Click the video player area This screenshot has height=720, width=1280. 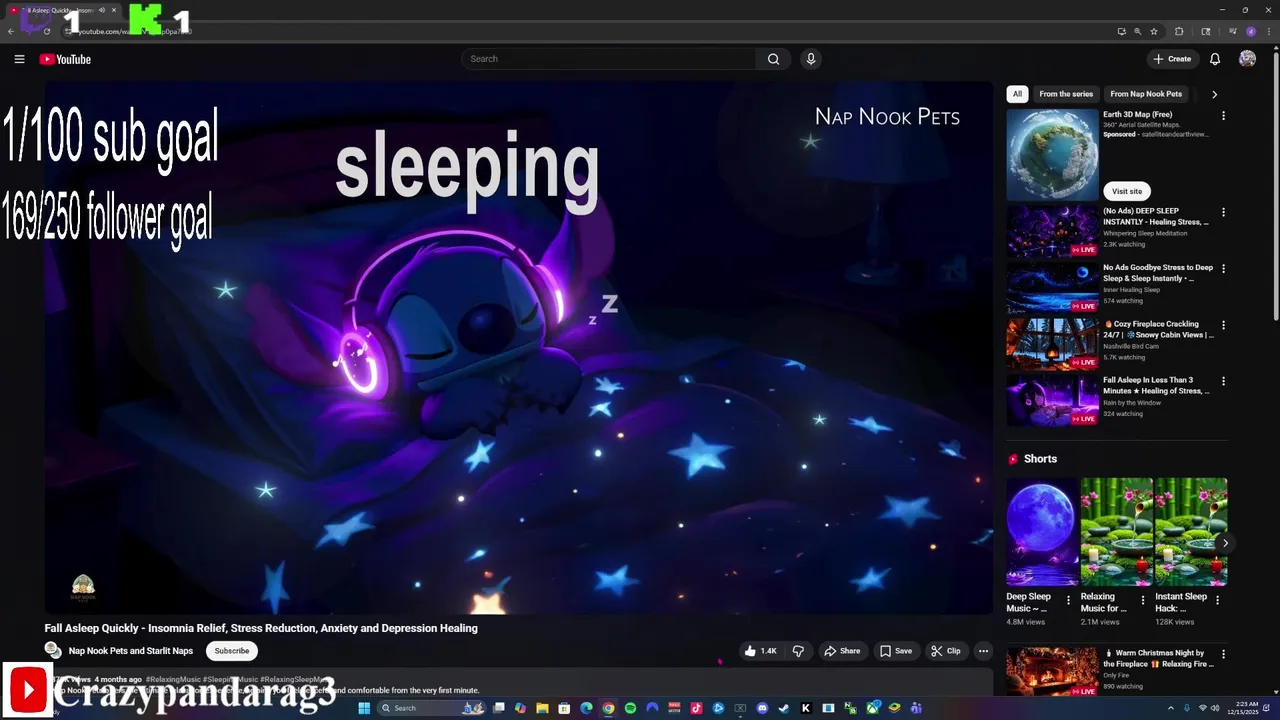[x=519, y=348]
